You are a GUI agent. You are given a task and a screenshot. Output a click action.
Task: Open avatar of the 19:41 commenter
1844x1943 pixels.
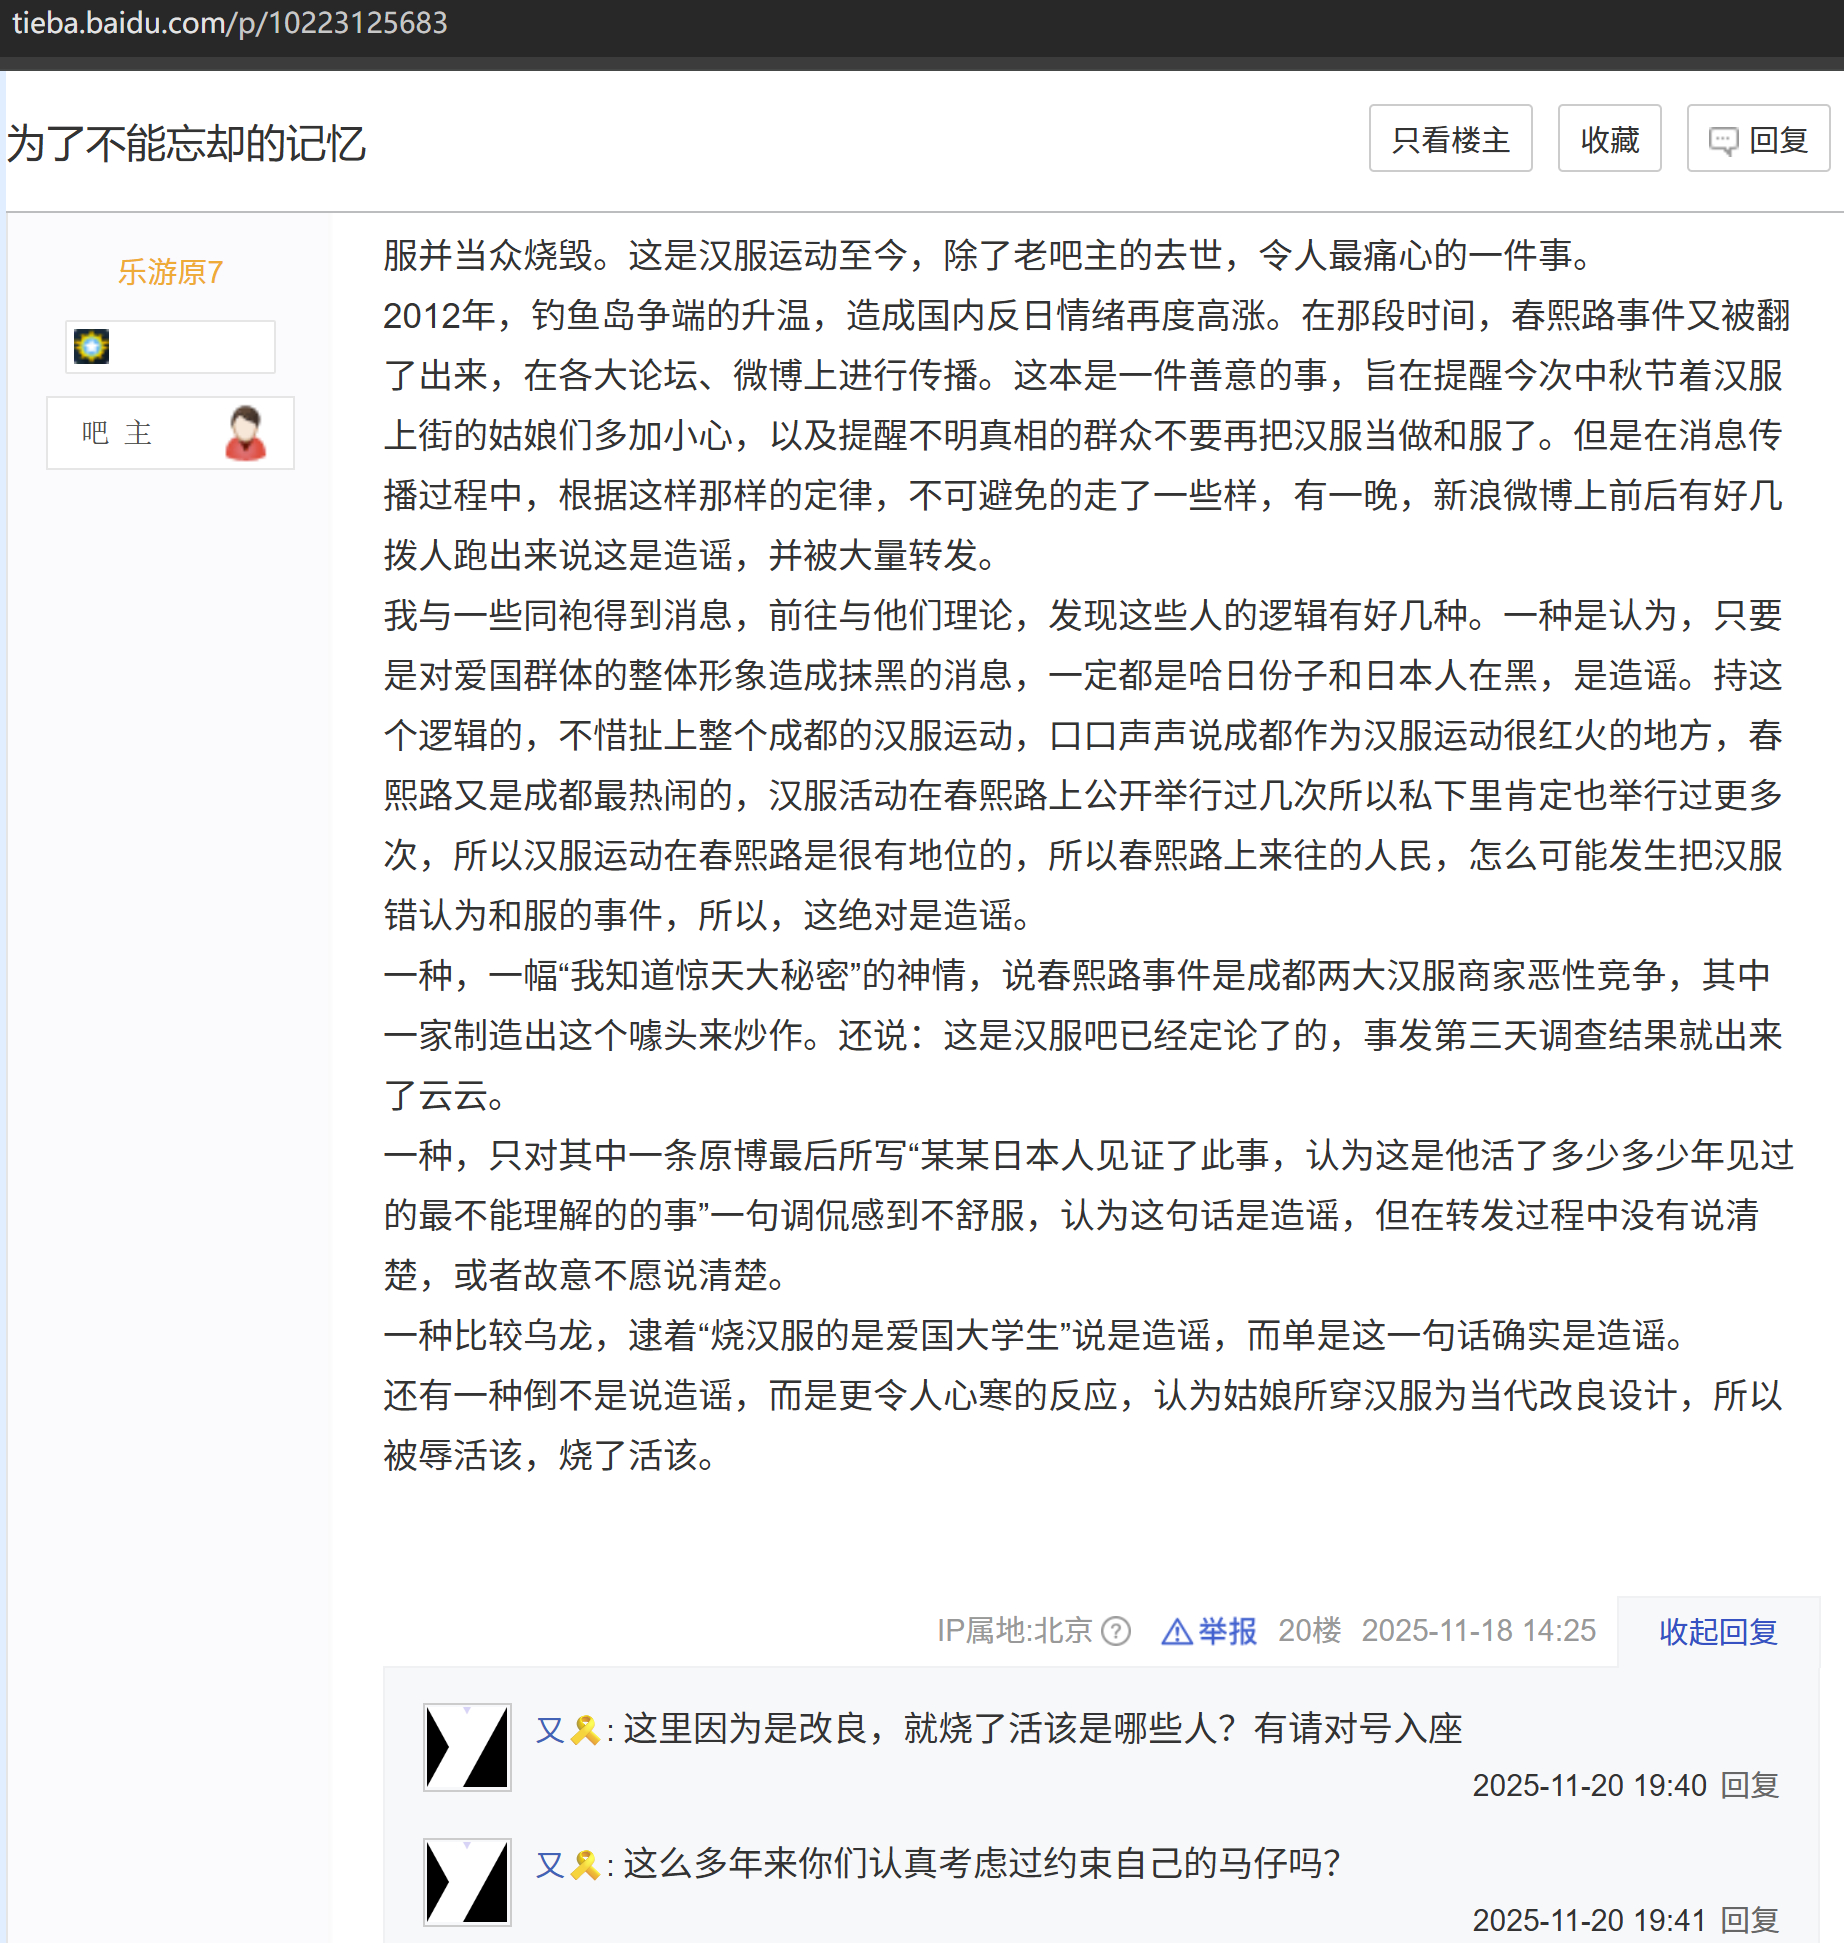[467, 1882]
